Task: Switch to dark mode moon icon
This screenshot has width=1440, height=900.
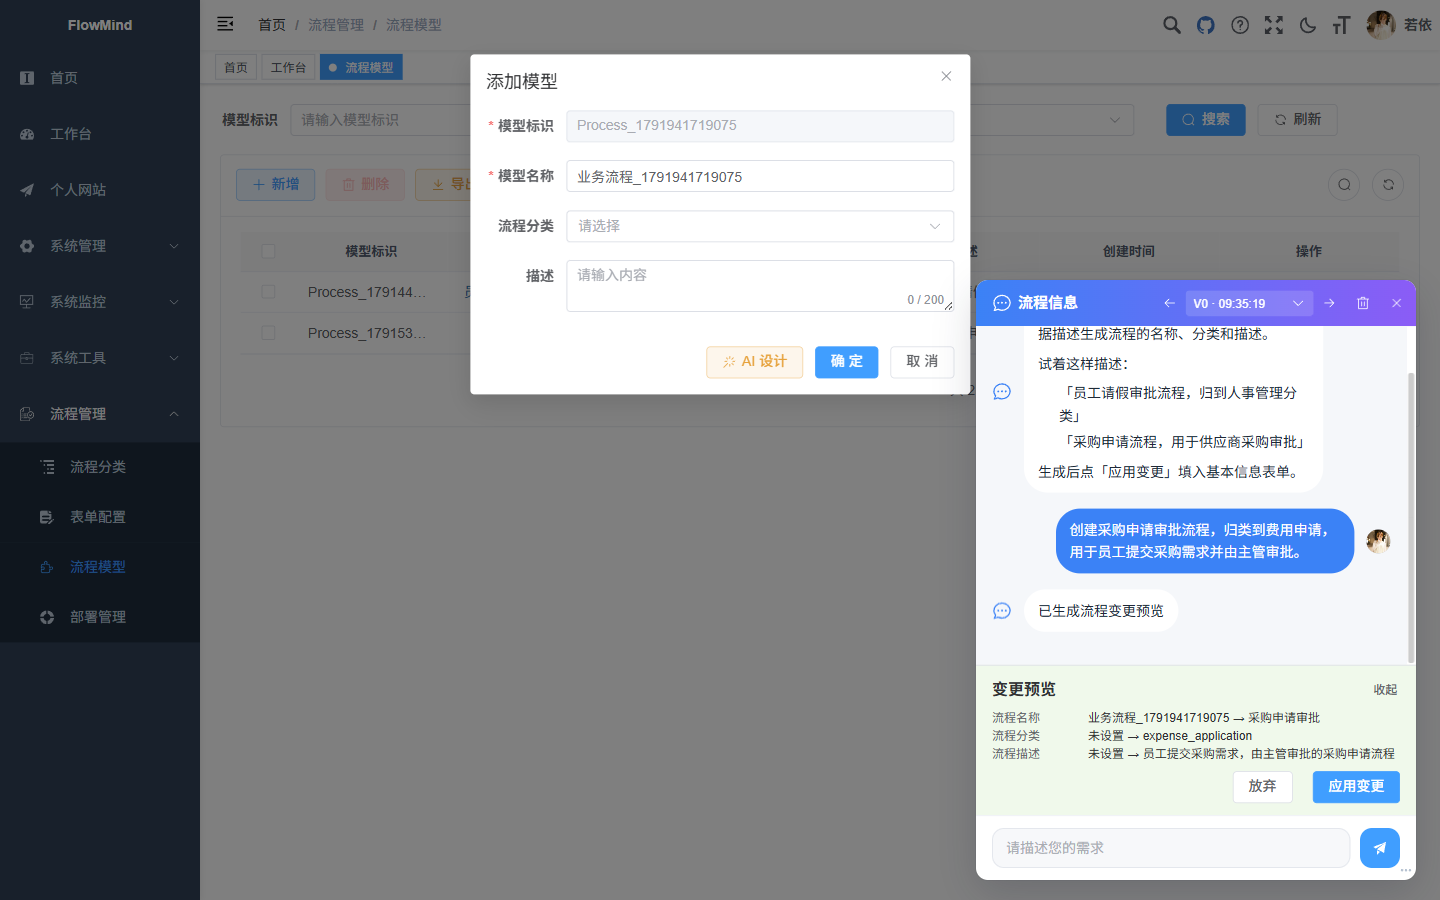Action: click(1308, 25)
